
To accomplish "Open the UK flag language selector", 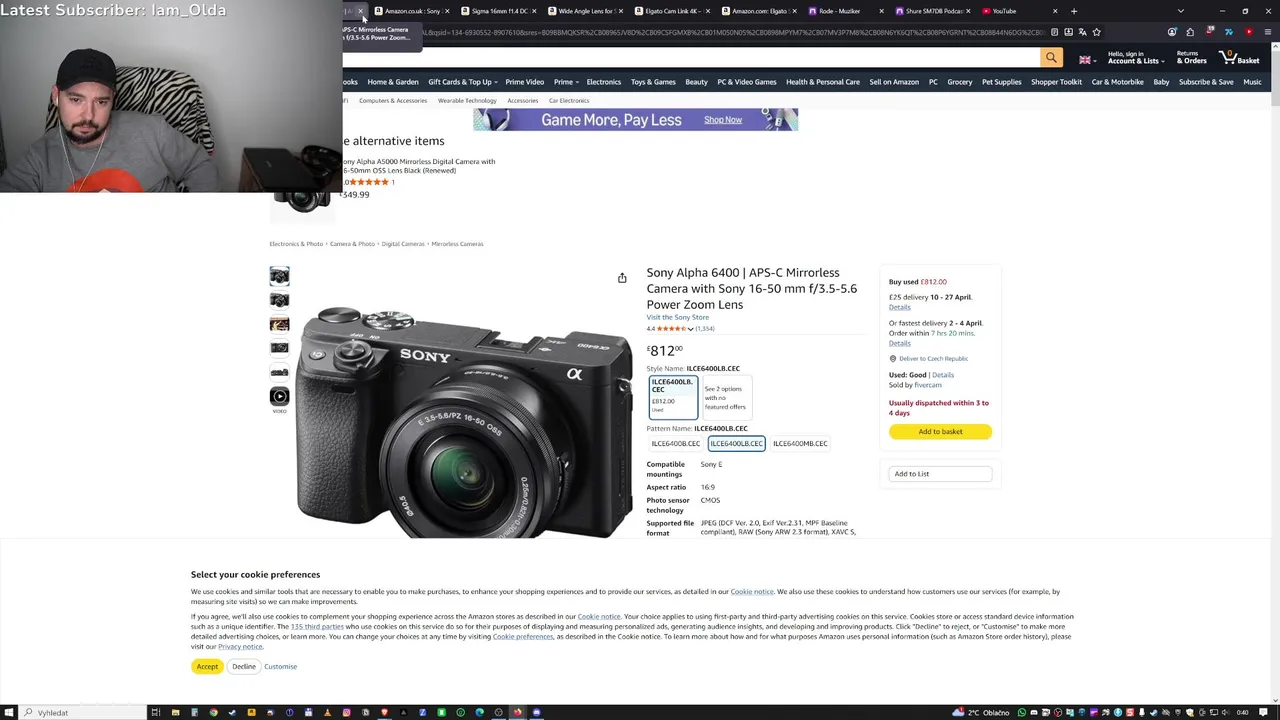I will (x=1086, y=59).
